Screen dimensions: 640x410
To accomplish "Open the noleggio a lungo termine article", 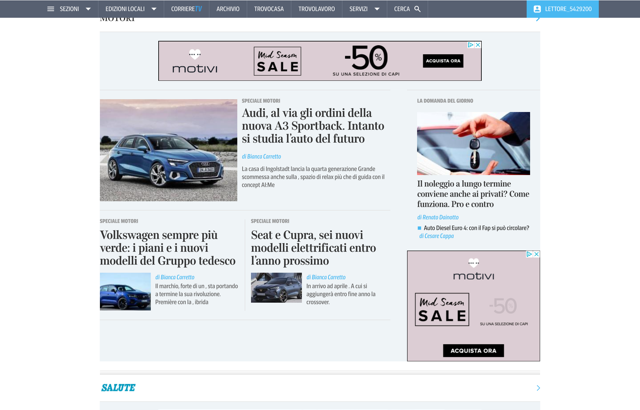I will [473, 194].
